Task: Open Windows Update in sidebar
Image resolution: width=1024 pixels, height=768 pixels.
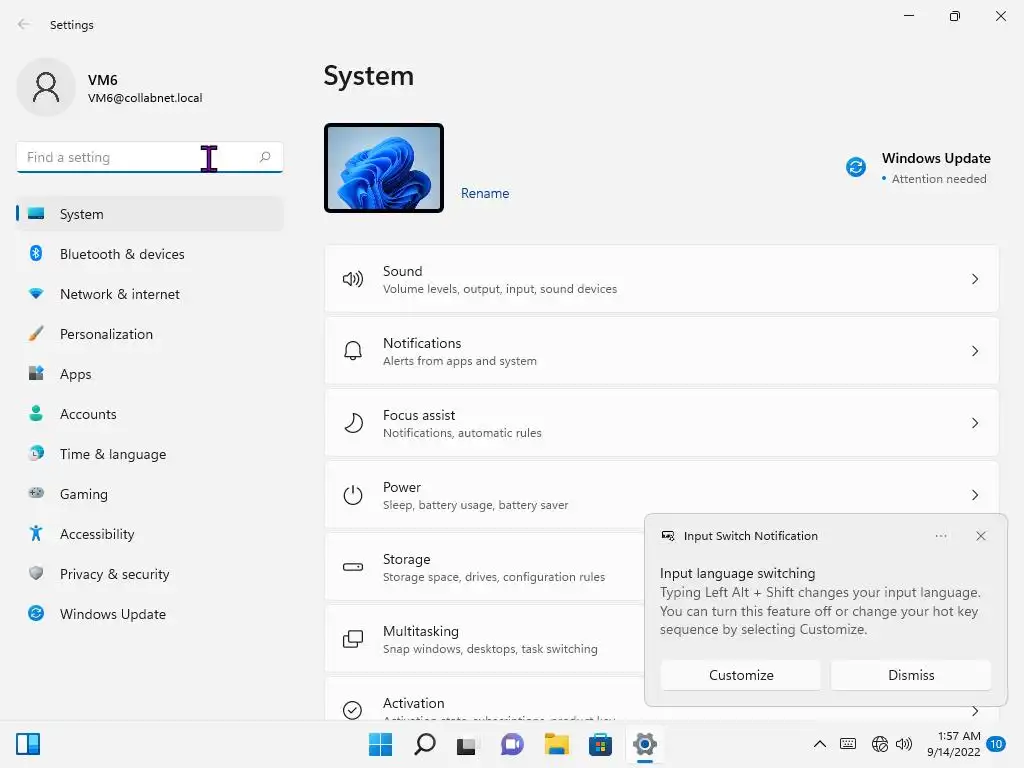Action: coord(150,614)
